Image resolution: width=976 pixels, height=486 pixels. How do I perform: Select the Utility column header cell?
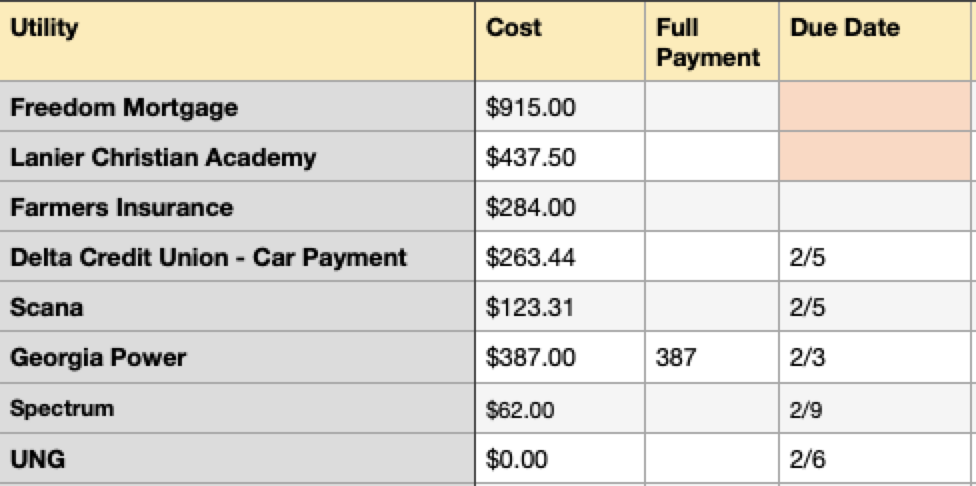tap(237, 42)
